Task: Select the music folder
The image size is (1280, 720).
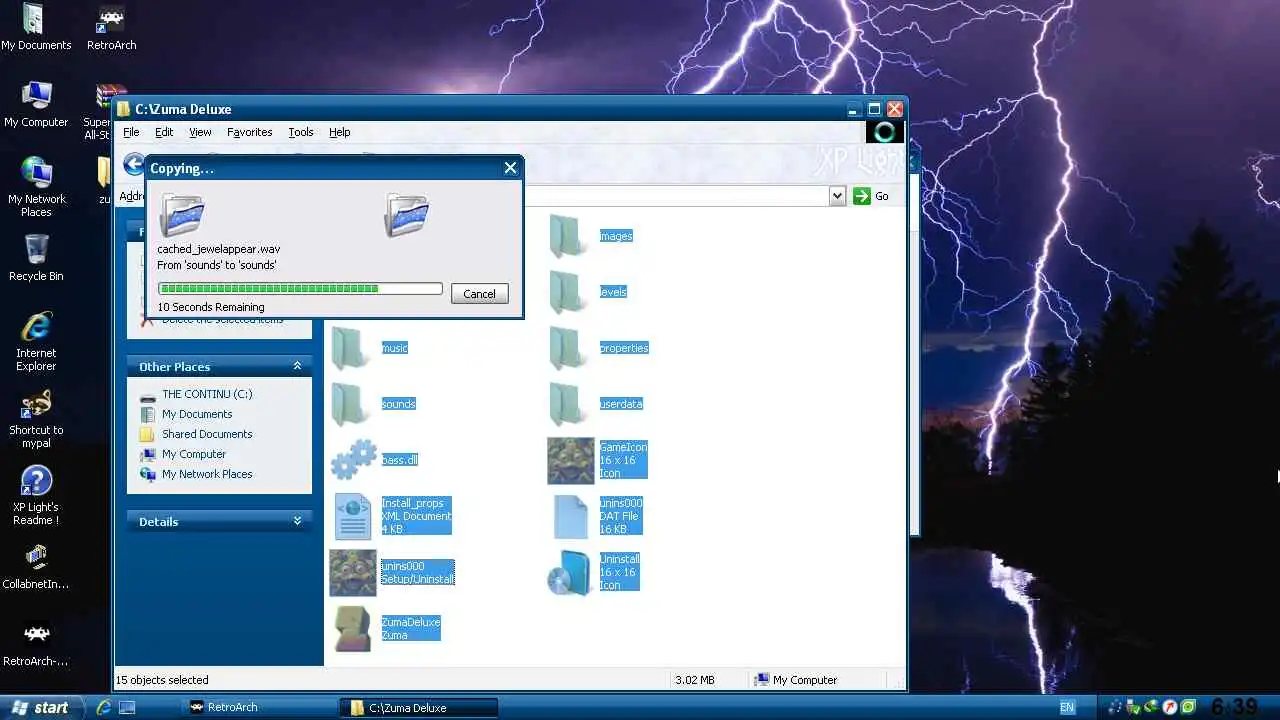Action: point(350,348)
